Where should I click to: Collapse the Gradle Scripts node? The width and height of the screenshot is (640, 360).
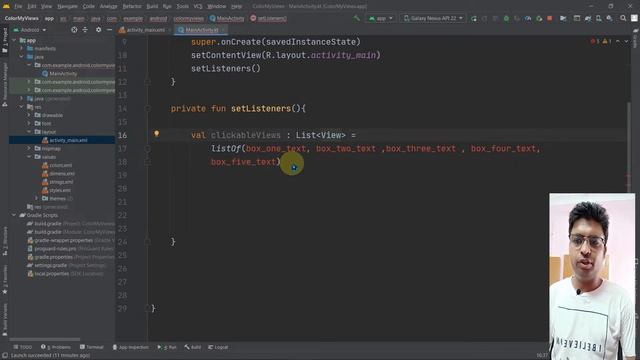coord(14,215)
